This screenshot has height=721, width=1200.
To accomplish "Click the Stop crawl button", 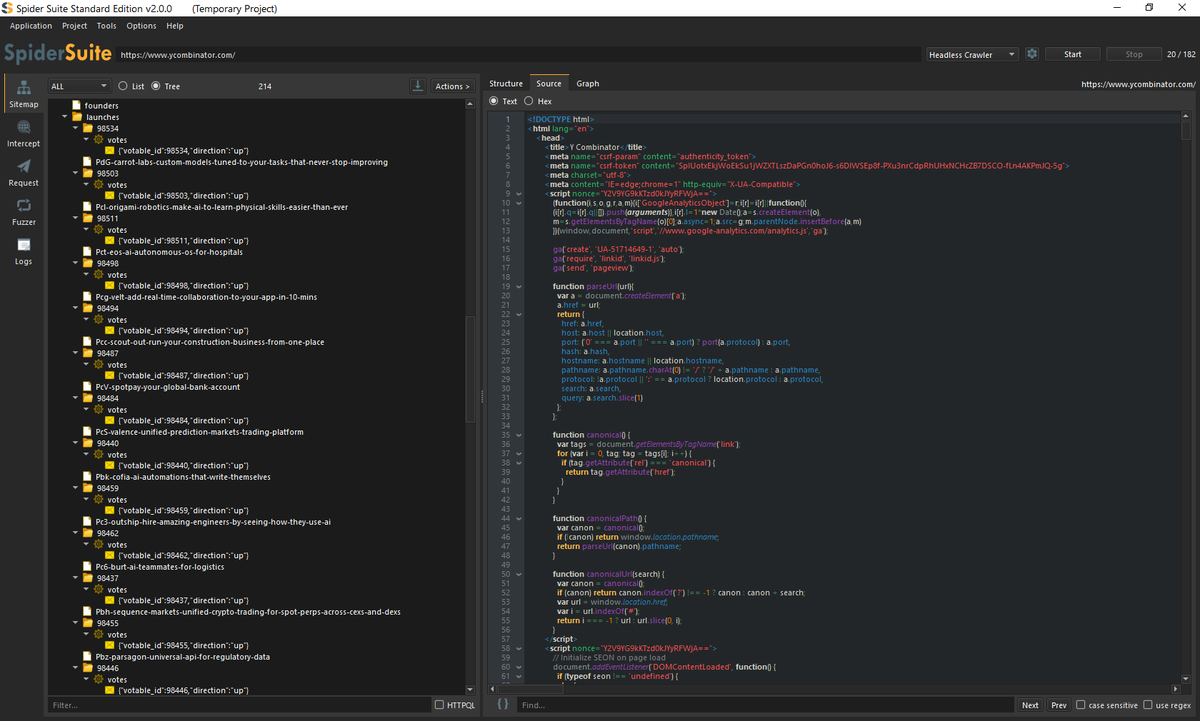I will click(1134, 54).
